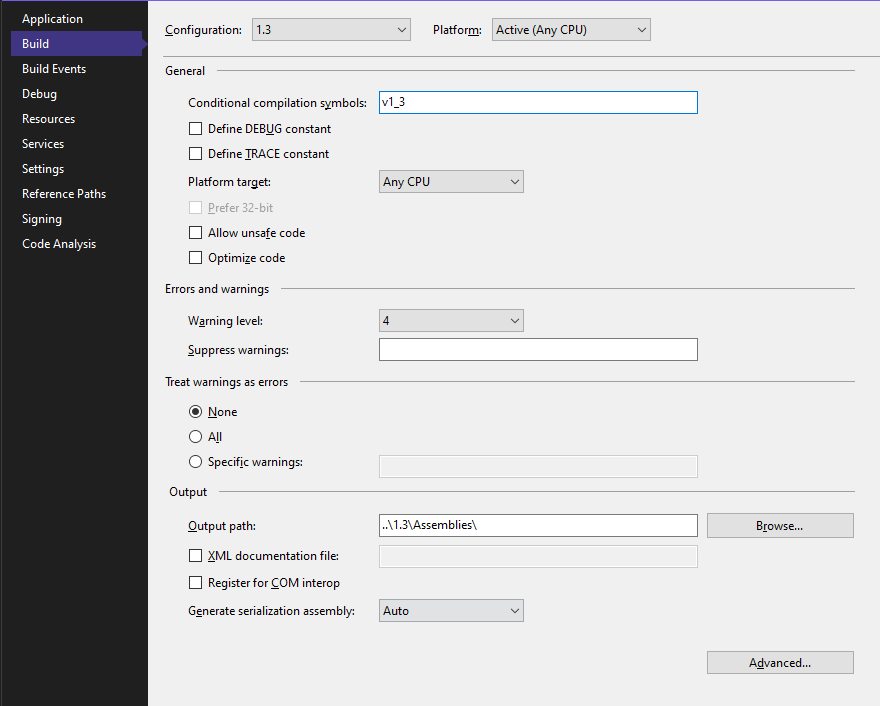Select the All warnings radio button
This screenshot has height=706, width=880.
pyautogui.click(x=195, y=436)
